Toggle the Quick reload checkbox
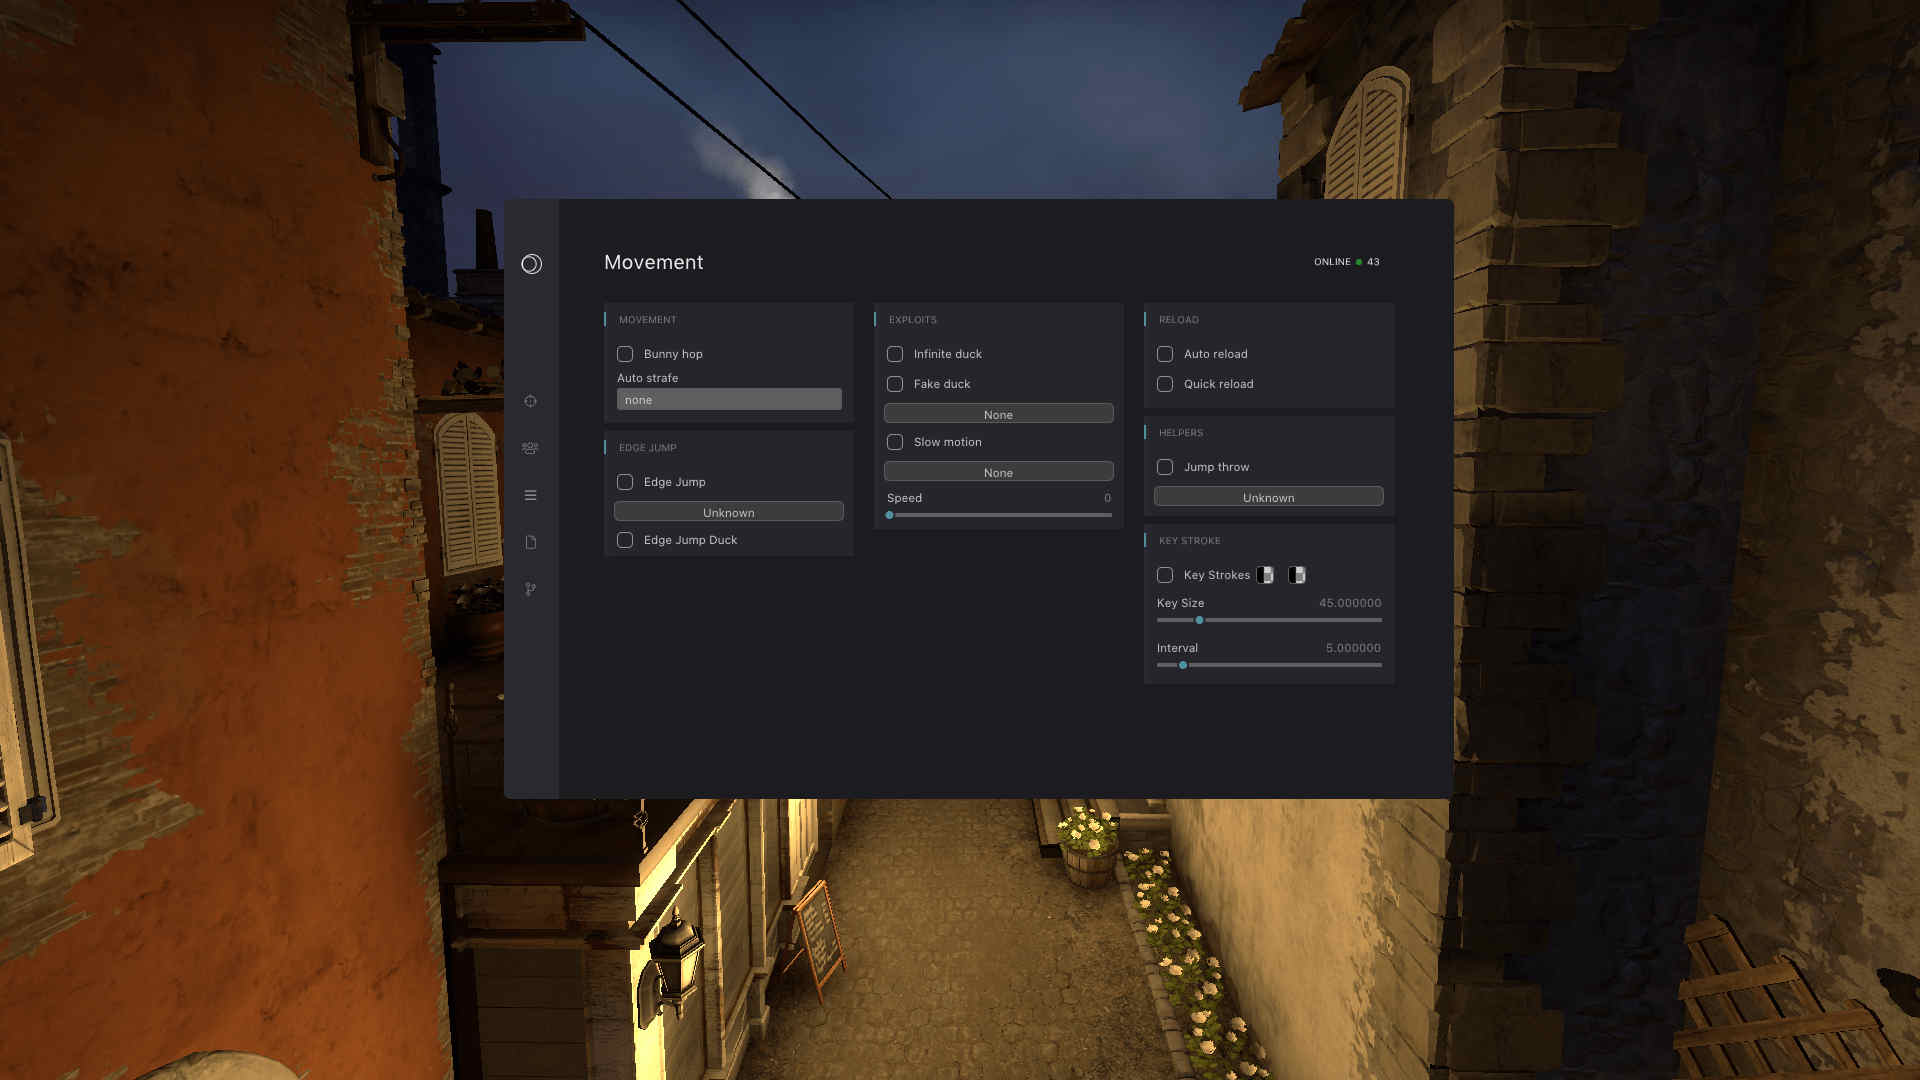 (1165, 384)
